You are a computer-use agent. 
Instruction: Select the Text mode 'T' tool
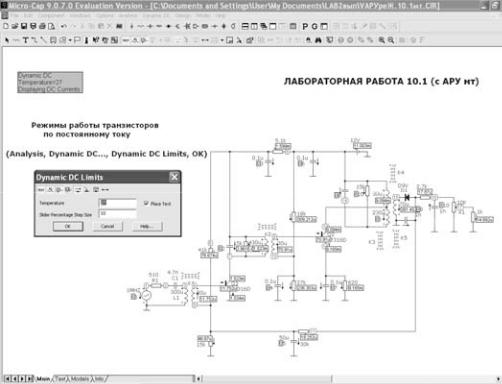click(x=25, y=40)
